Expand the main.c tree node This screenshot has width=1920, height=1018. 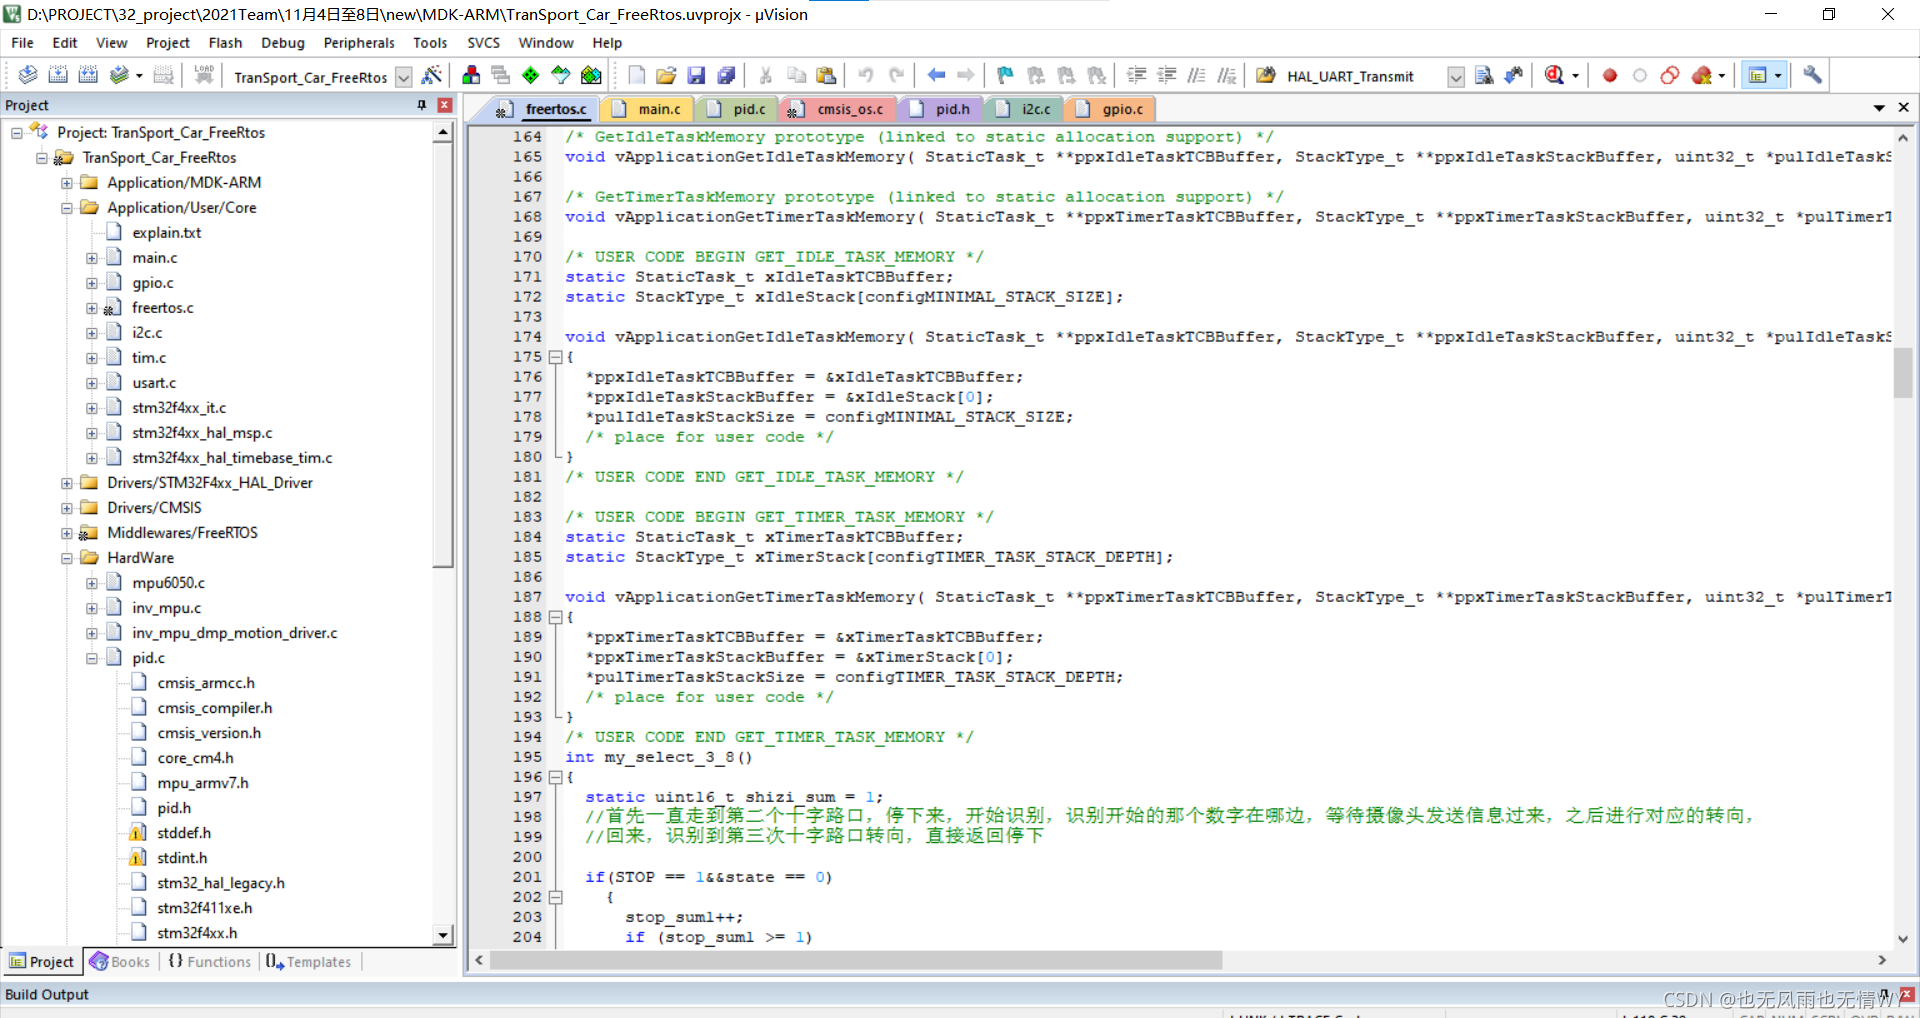pos(92,258)
